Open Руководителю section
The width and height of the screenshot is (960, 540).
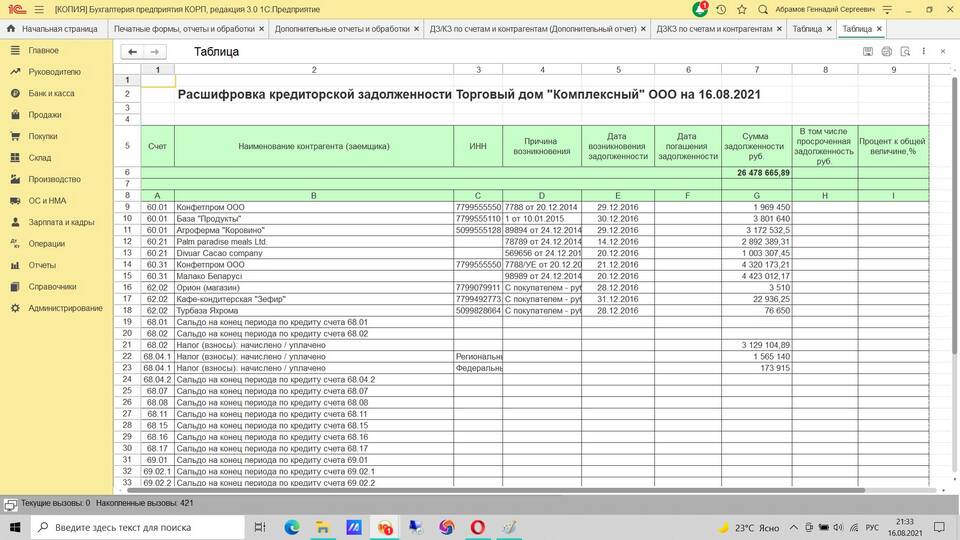[54, 72]
